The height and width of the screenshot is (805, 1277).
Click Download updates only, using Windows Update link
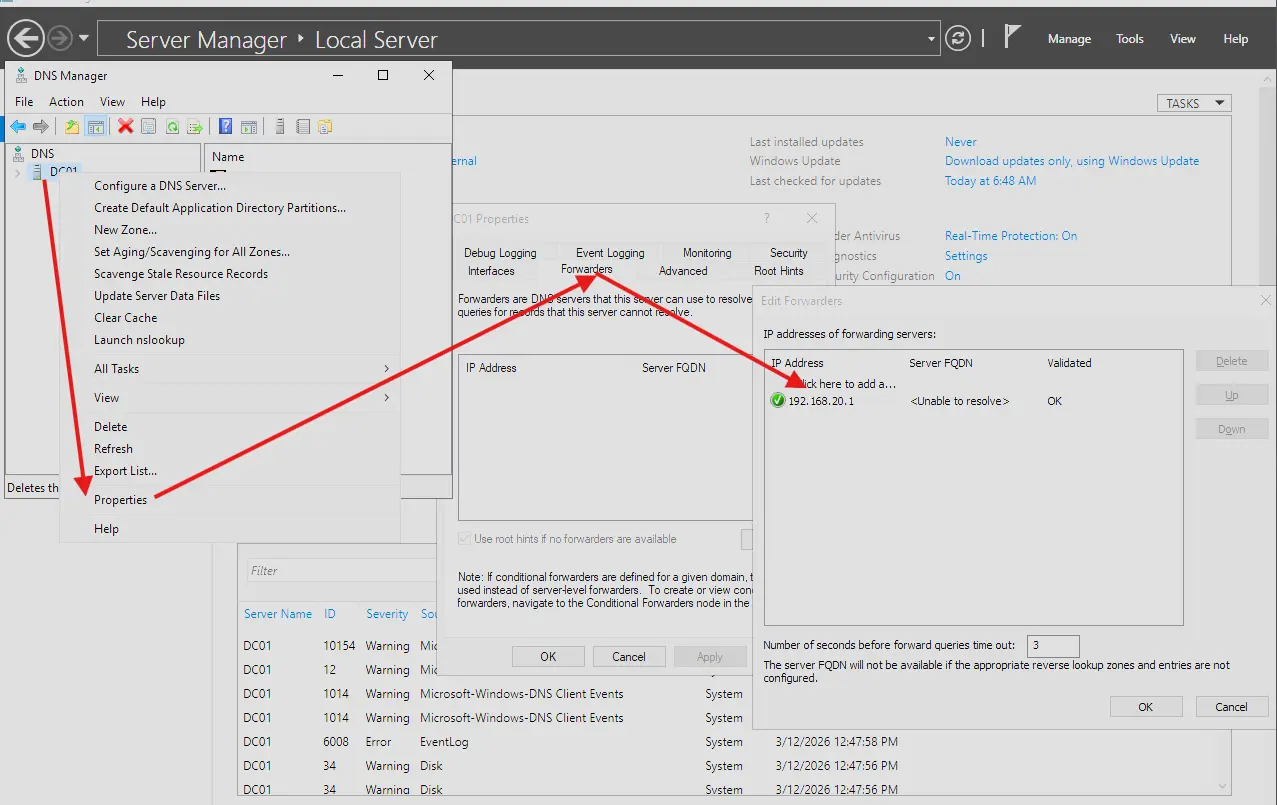point(1072,161)
